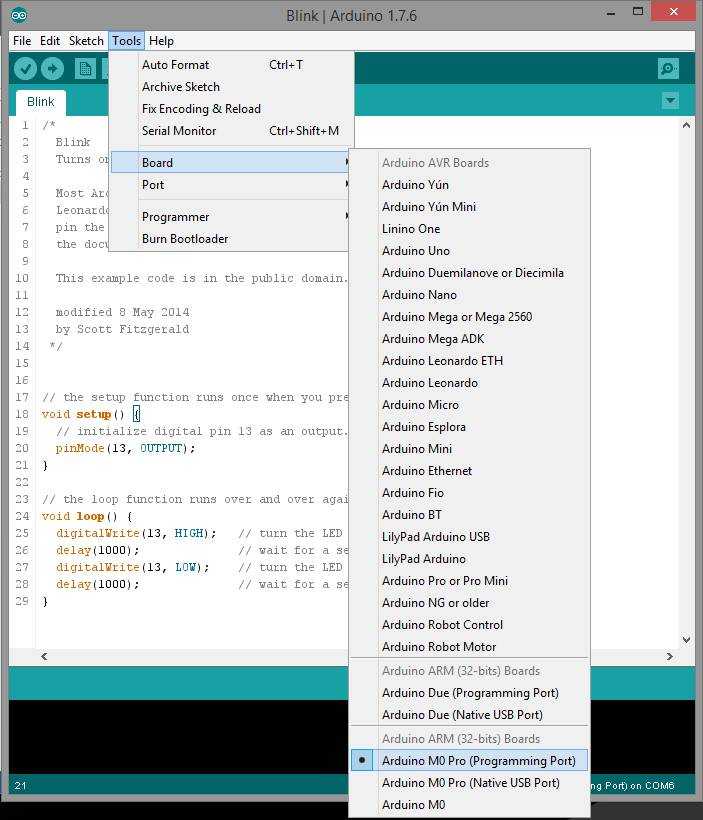Open the Serial Monitor magnifier icon
The width and height of the screenshot is (703, 820).
[x=668, y=68]
